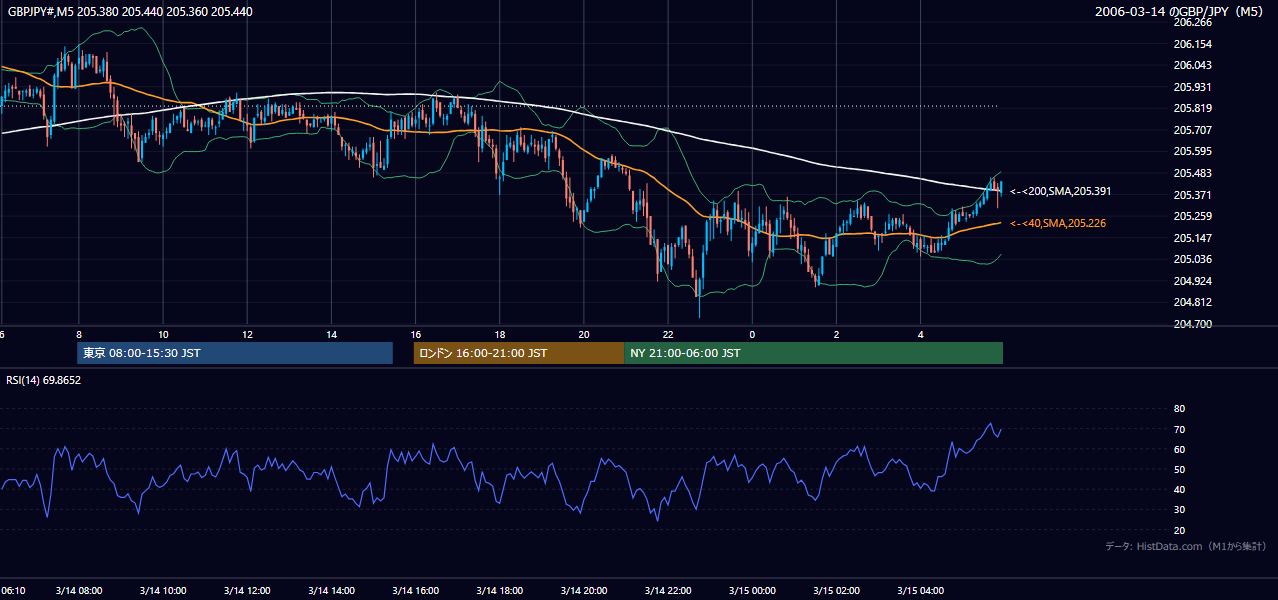Screen dimensions: 1278x600
Task: Click bottom timeline label 3/15 00:00
Action: [x=752, y=591]
